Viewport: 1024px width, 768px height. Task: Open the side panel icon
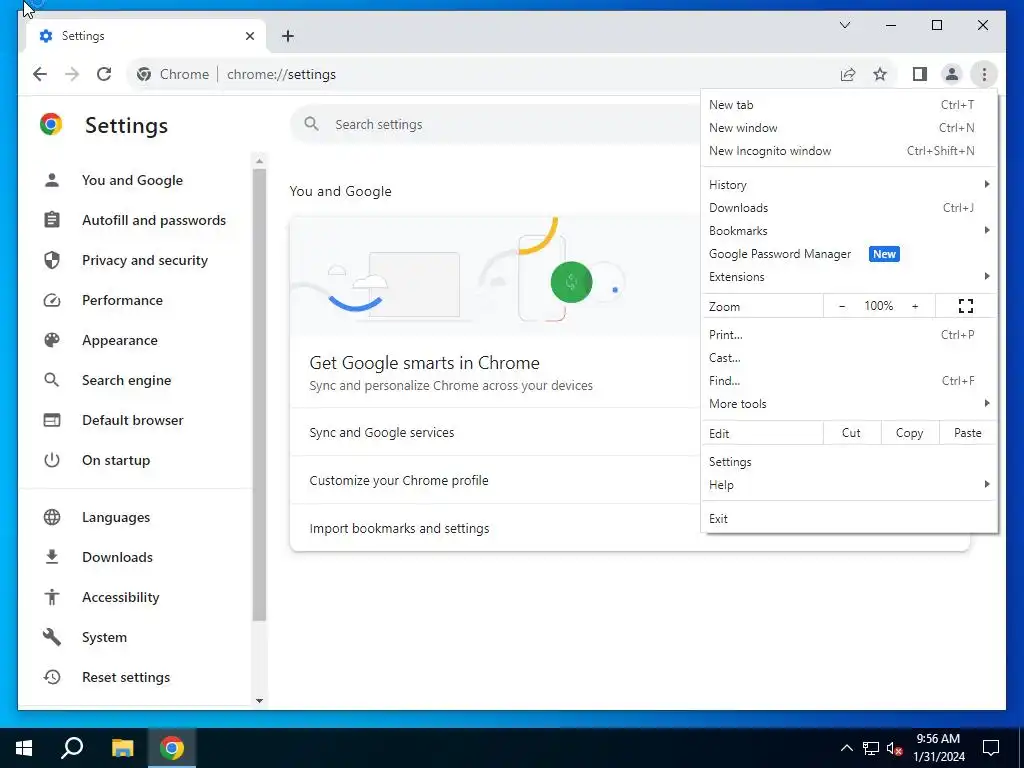[x=920, y=74]
